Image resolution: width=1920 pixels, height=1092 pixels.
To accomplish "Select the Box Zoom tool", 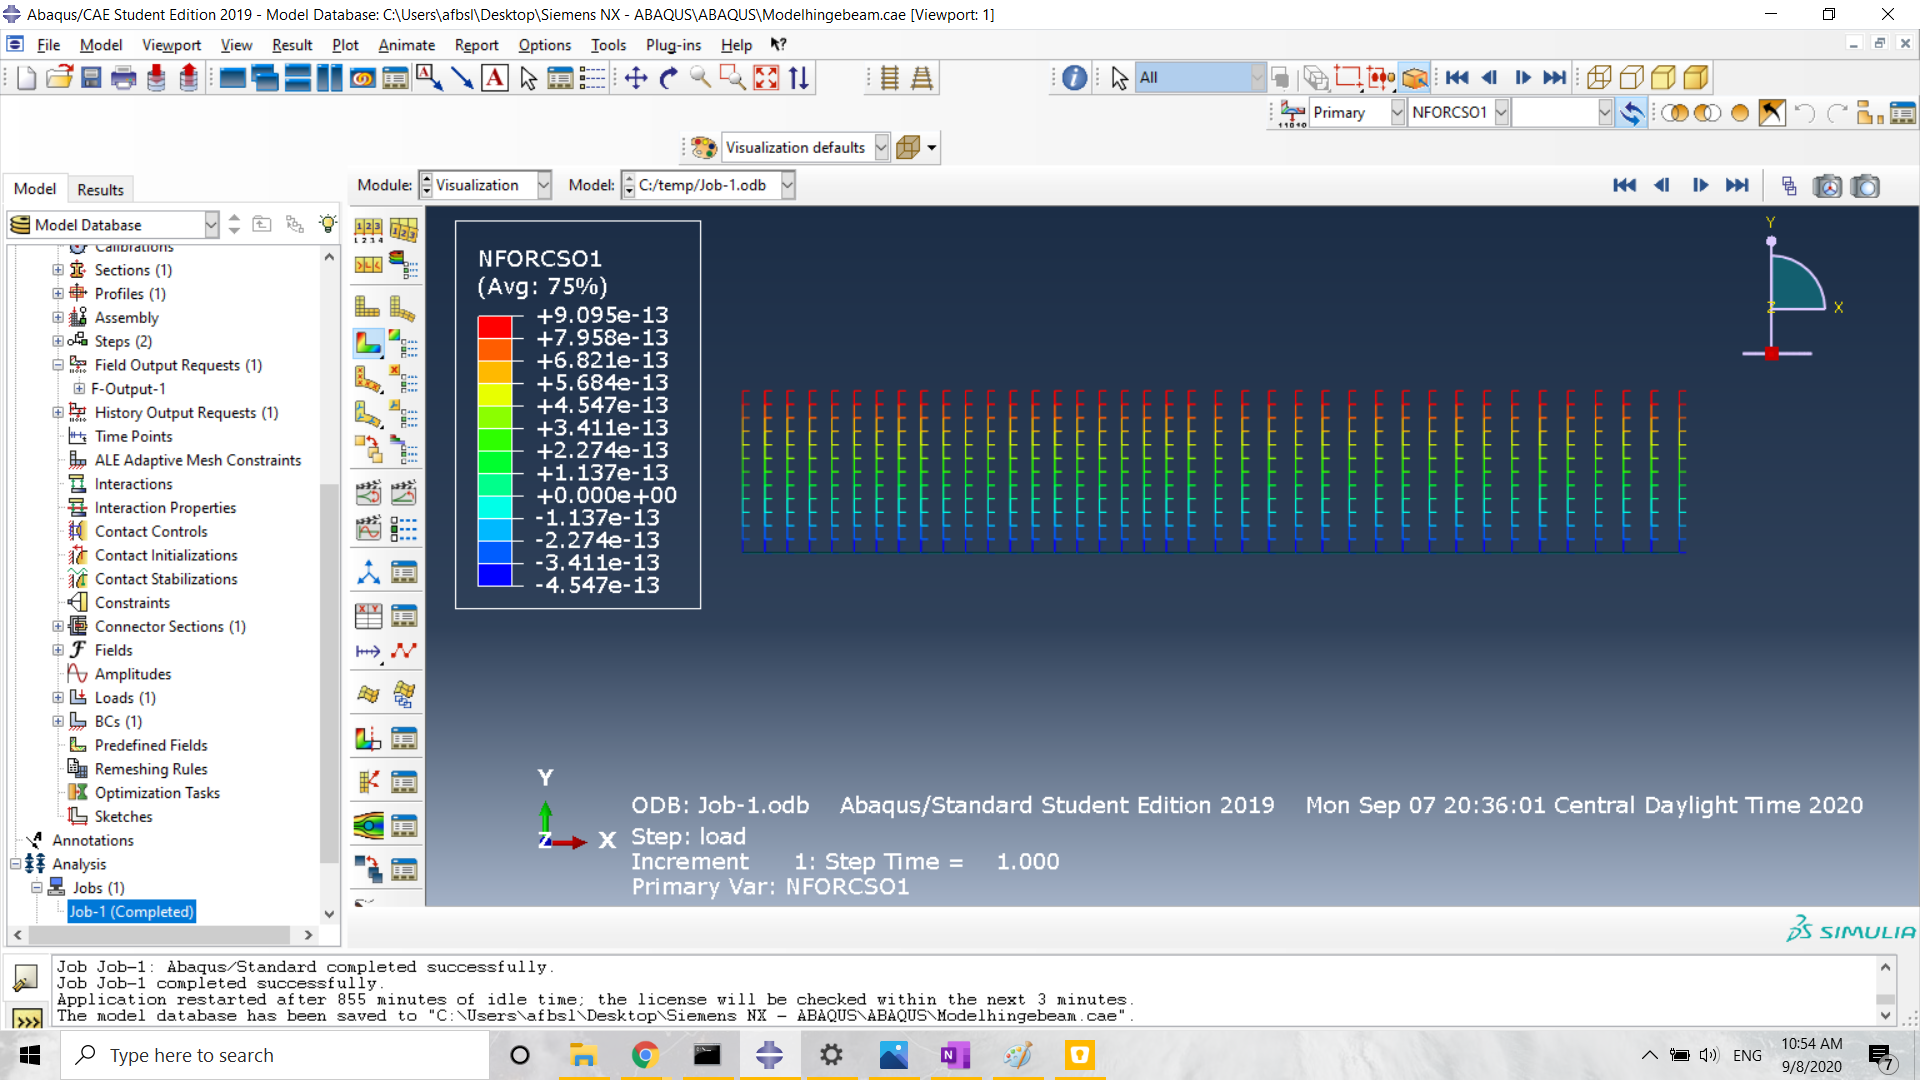I will 733,78.
